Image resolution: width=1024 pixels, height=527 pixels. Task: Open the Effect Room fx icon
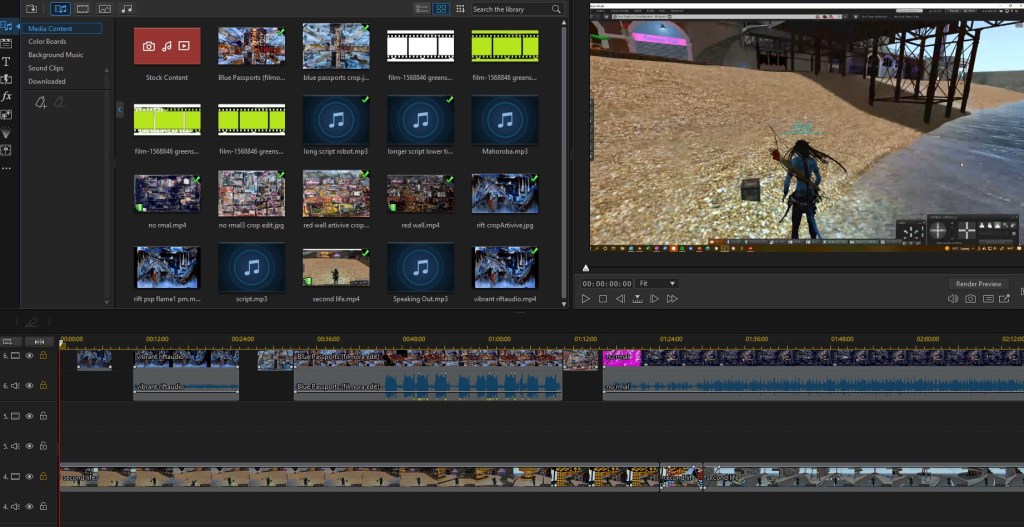tap(7, 96)
